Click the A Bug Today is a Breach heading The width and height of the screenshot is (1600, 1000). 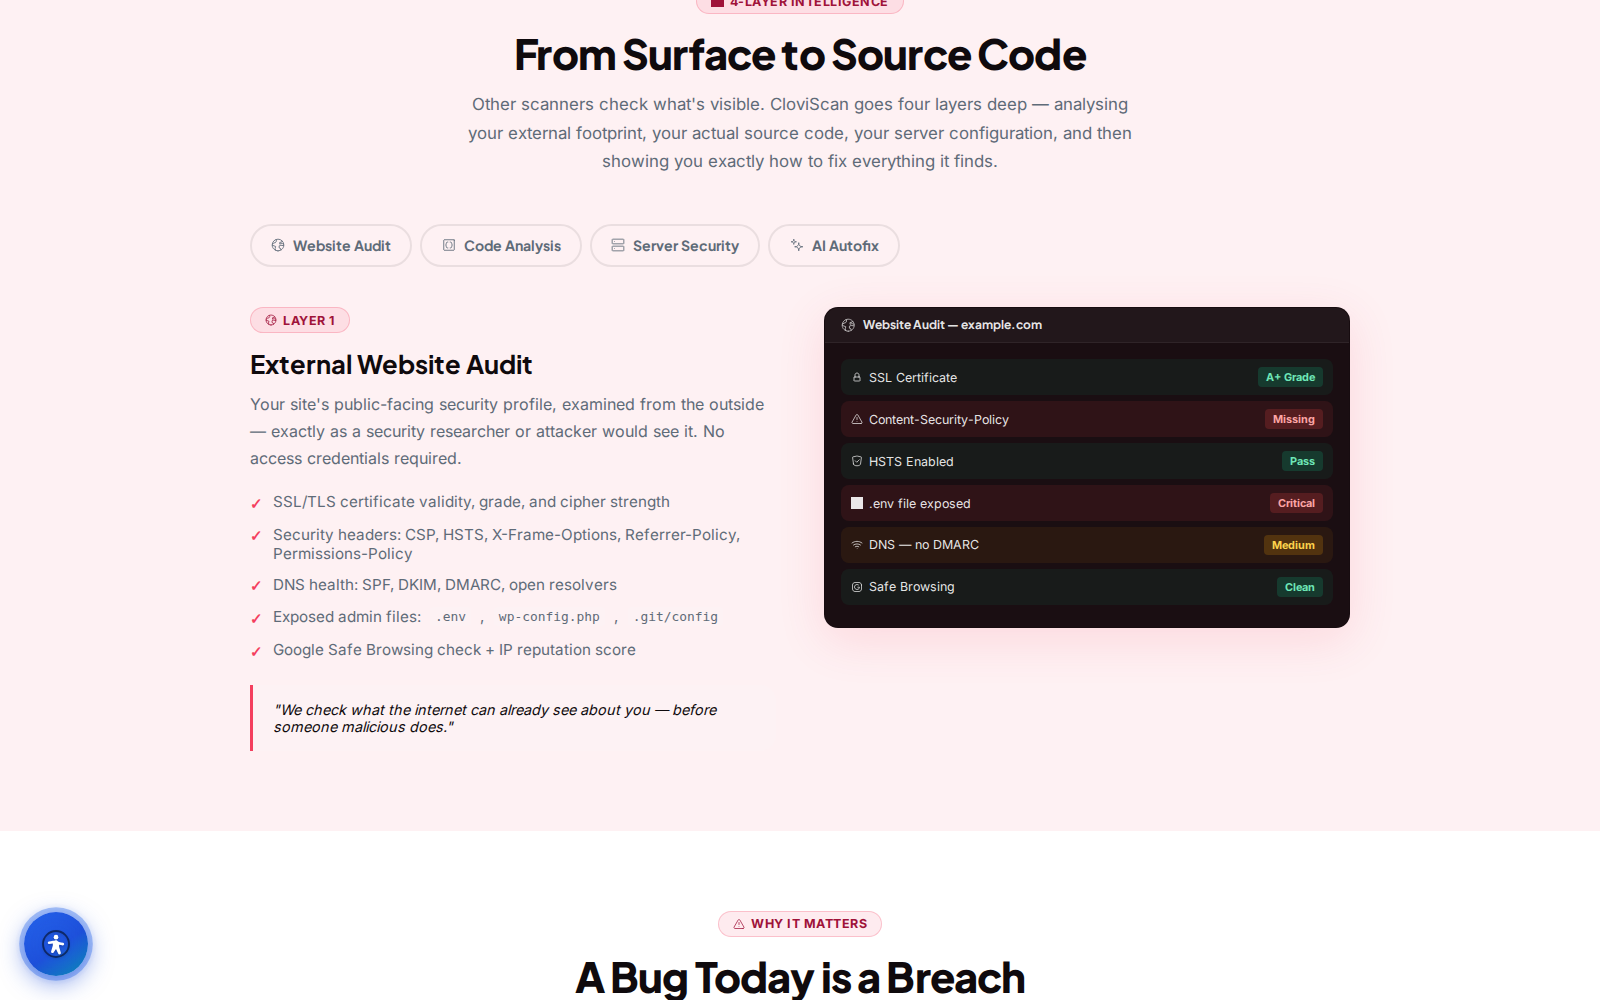[x=800, y=978]
